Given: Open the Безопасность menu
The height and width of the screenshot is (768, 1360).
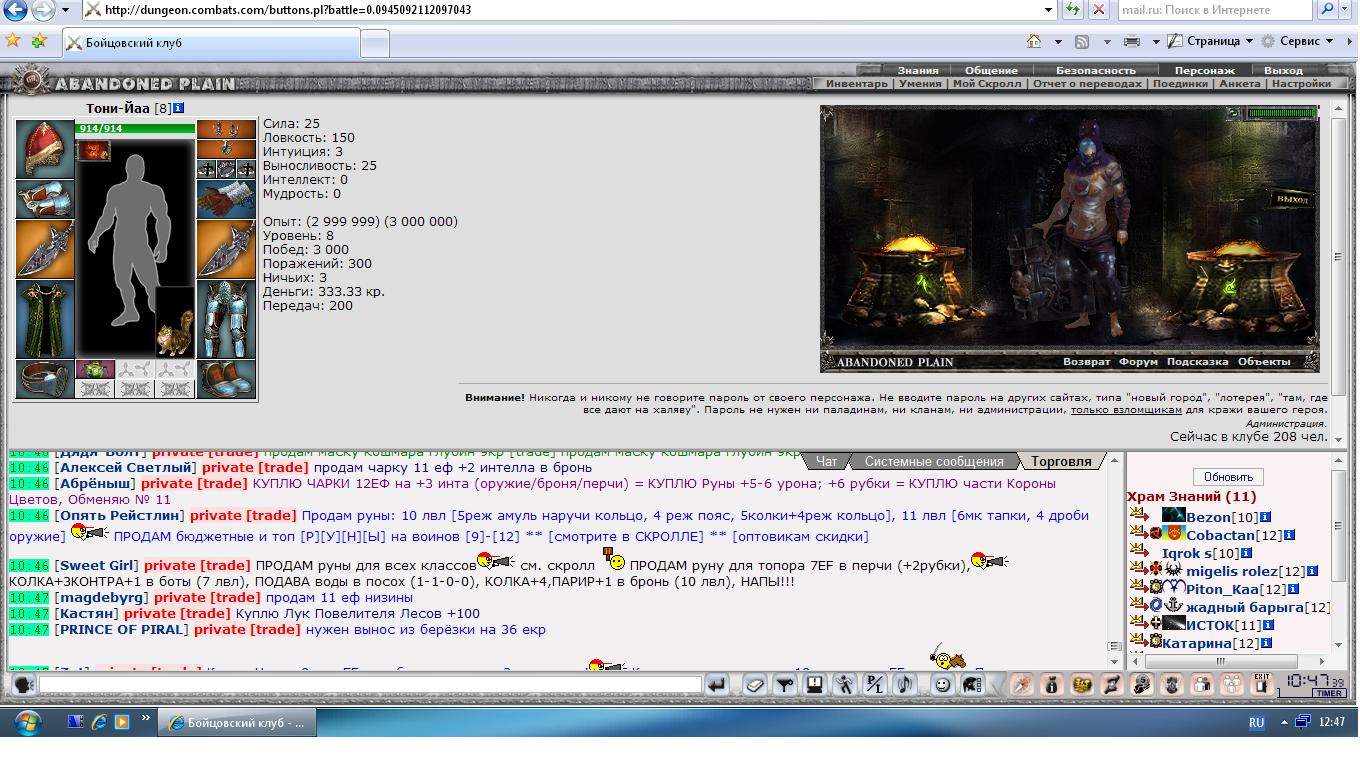Looking at the screenshot, I should 1096,70.
